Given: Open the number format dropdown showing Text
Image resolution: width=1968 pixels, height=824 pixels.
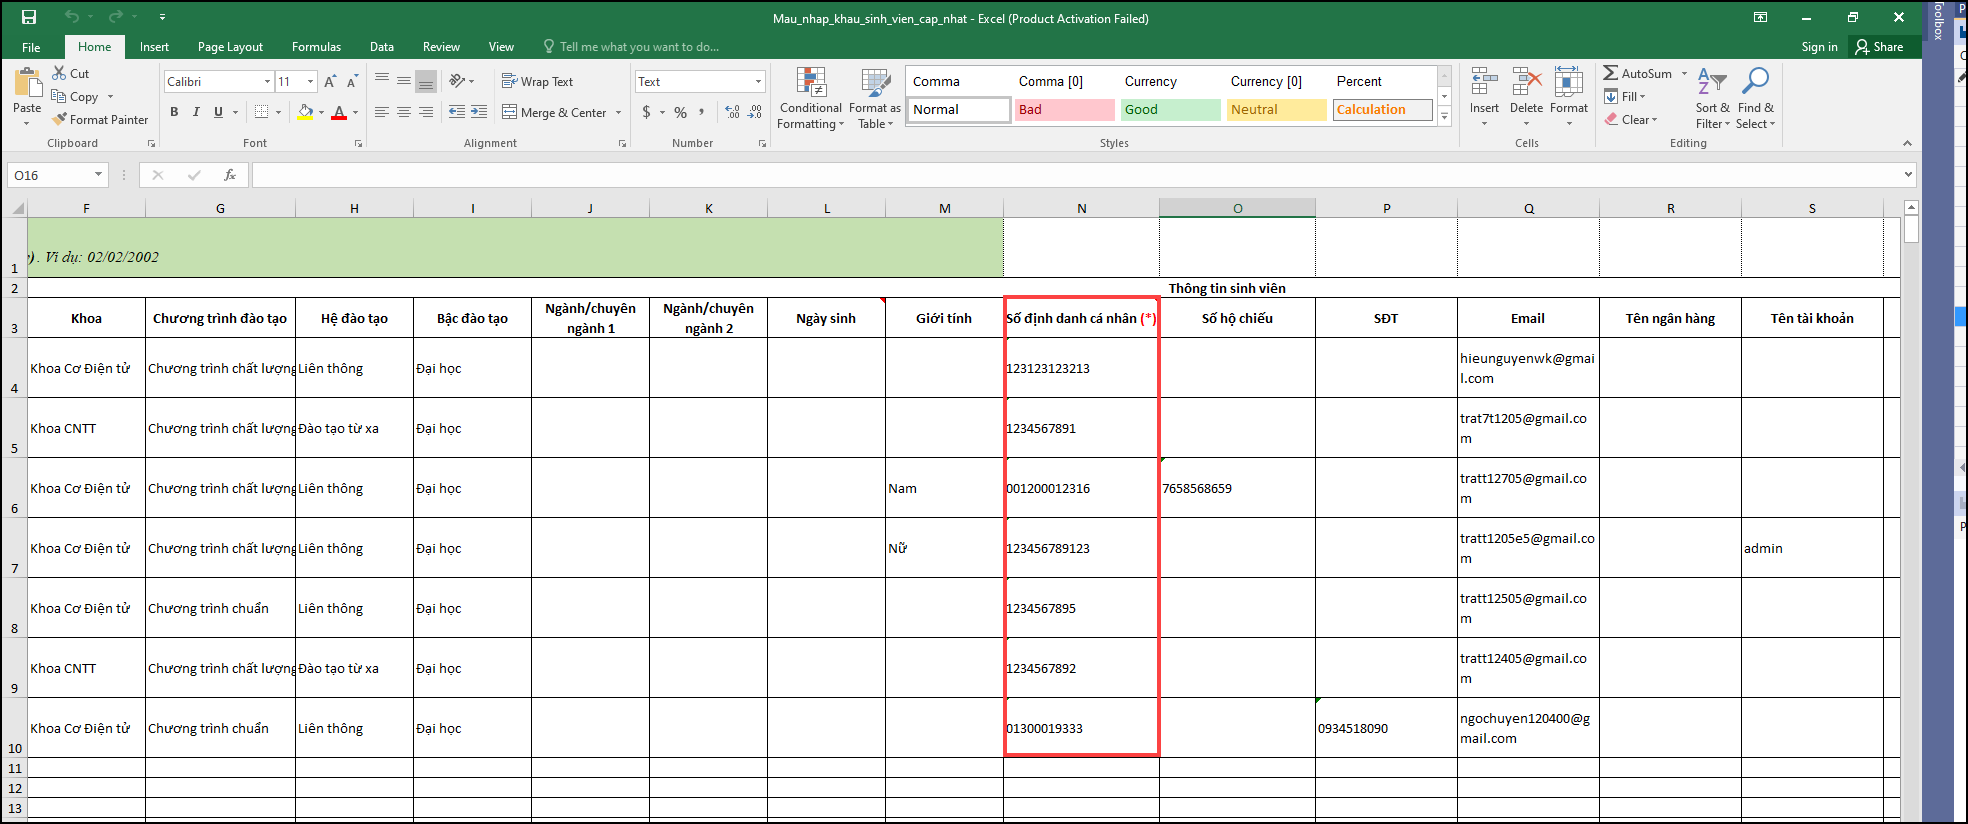Looking at the screenshot, I should (x=758, y=81).
